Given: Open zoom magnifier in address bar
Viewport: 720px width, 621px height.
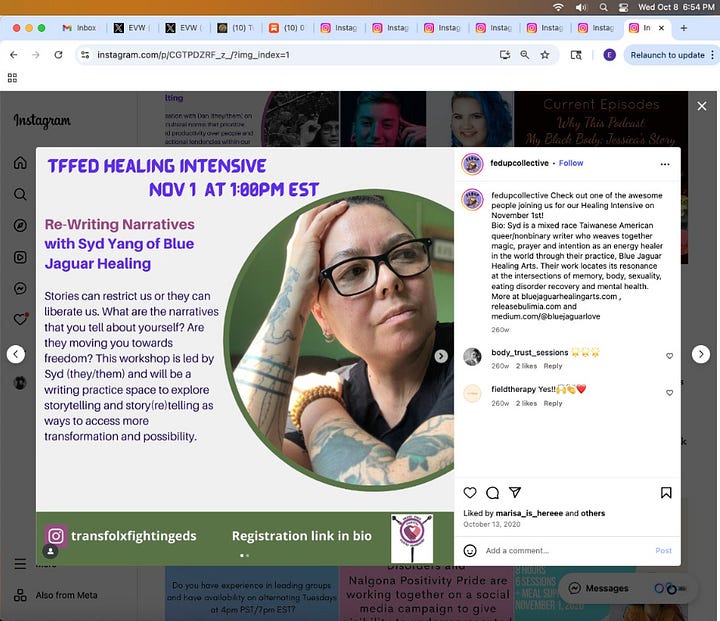Looking at the screenshot, I should [524, 55].
